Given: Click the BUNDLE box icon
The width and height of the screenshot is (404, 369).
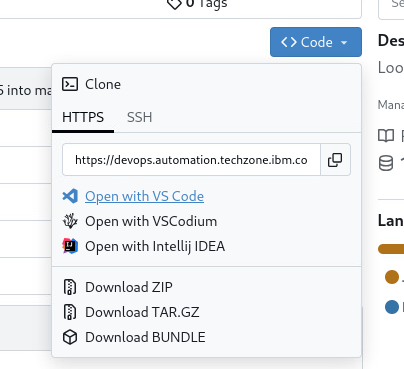Looking at the screenshot, I should tap(70, 337).
